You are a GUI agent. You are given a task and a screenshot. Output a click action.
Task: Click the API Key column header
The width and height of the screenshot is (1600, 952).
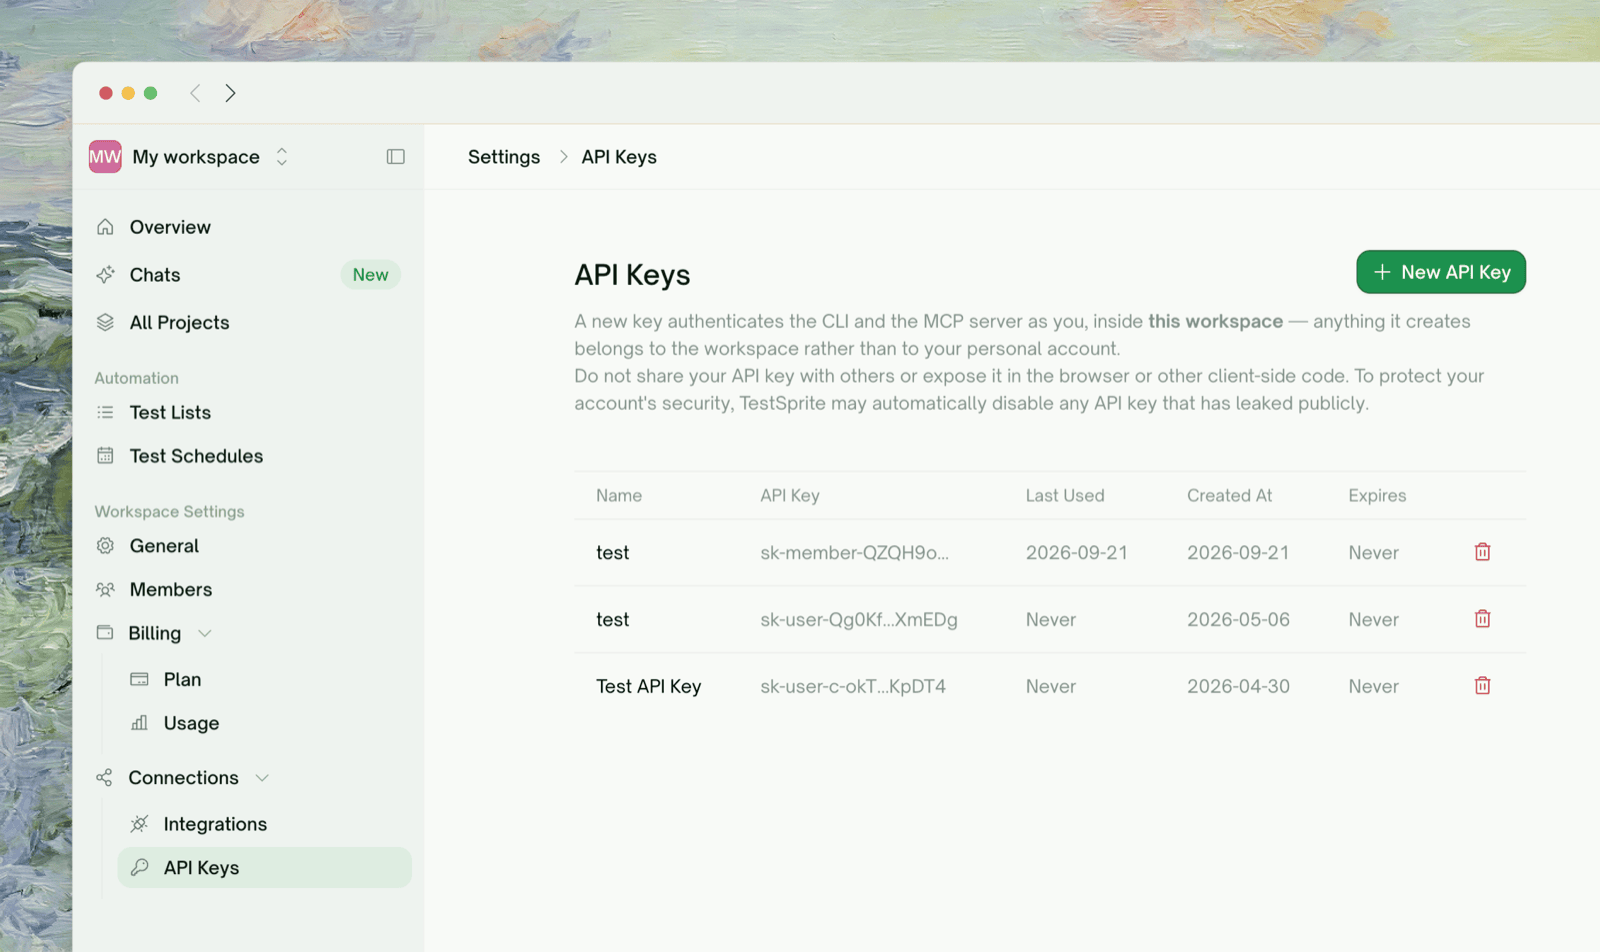pos(790,496)
